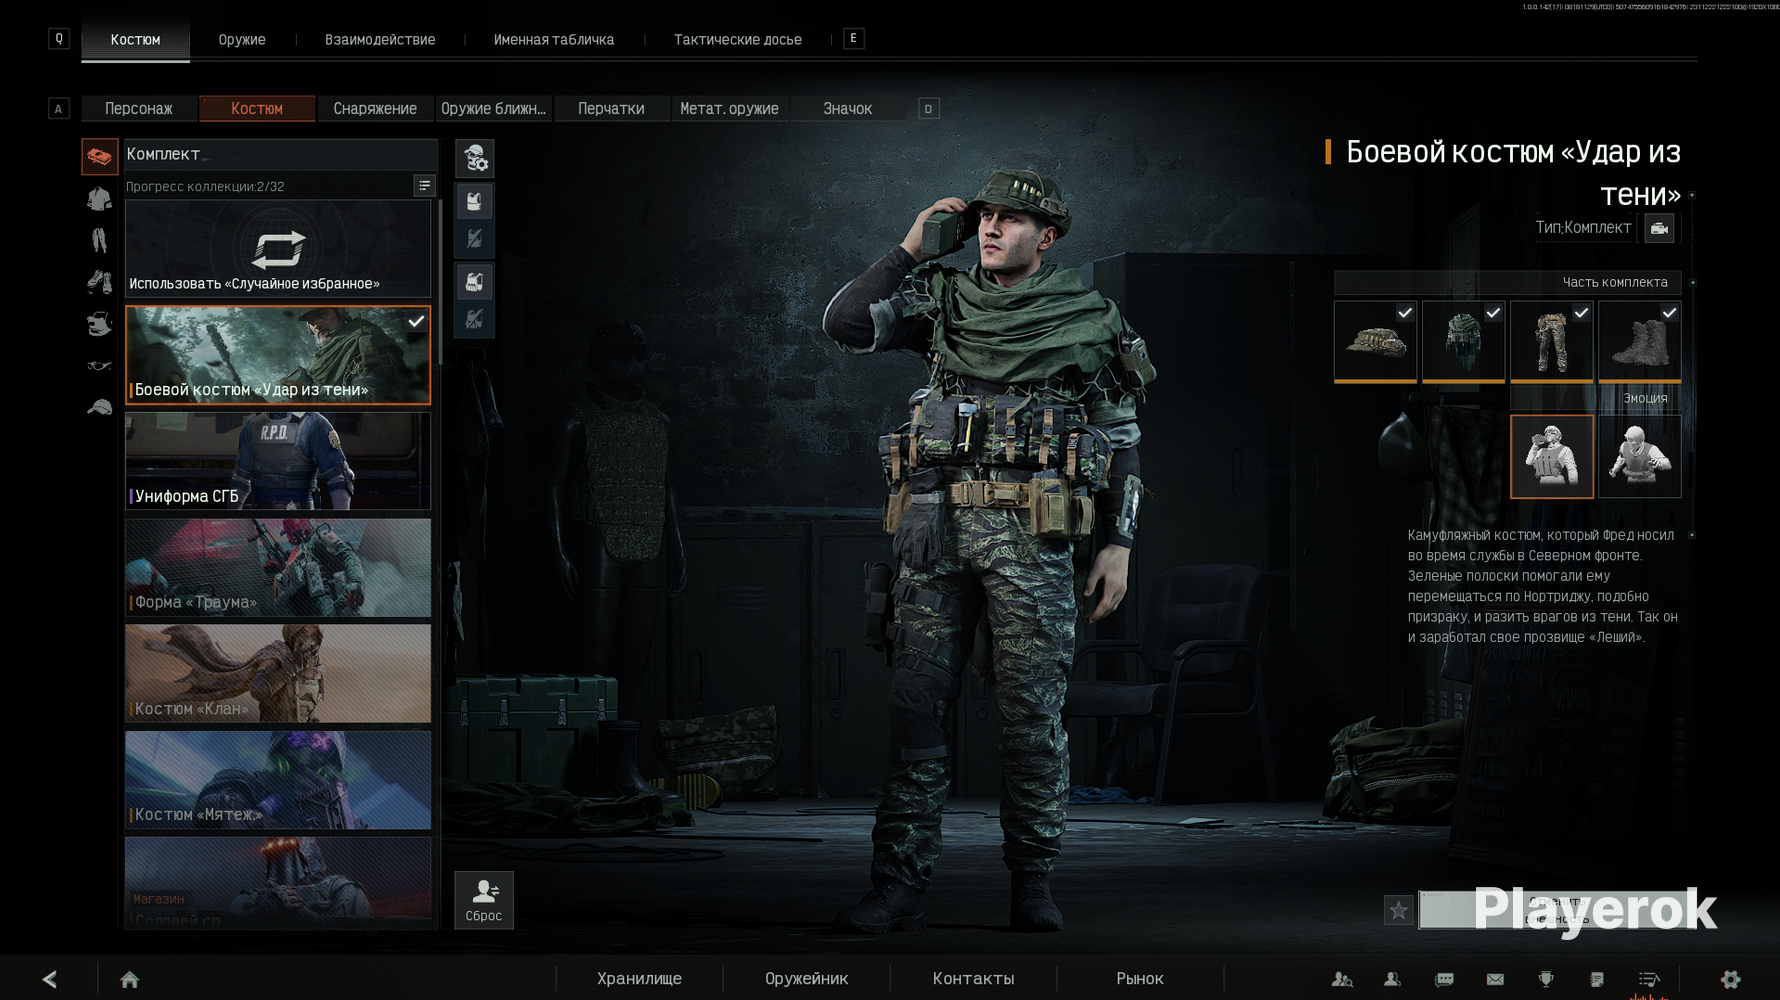Select the glasses category icon

99,366
